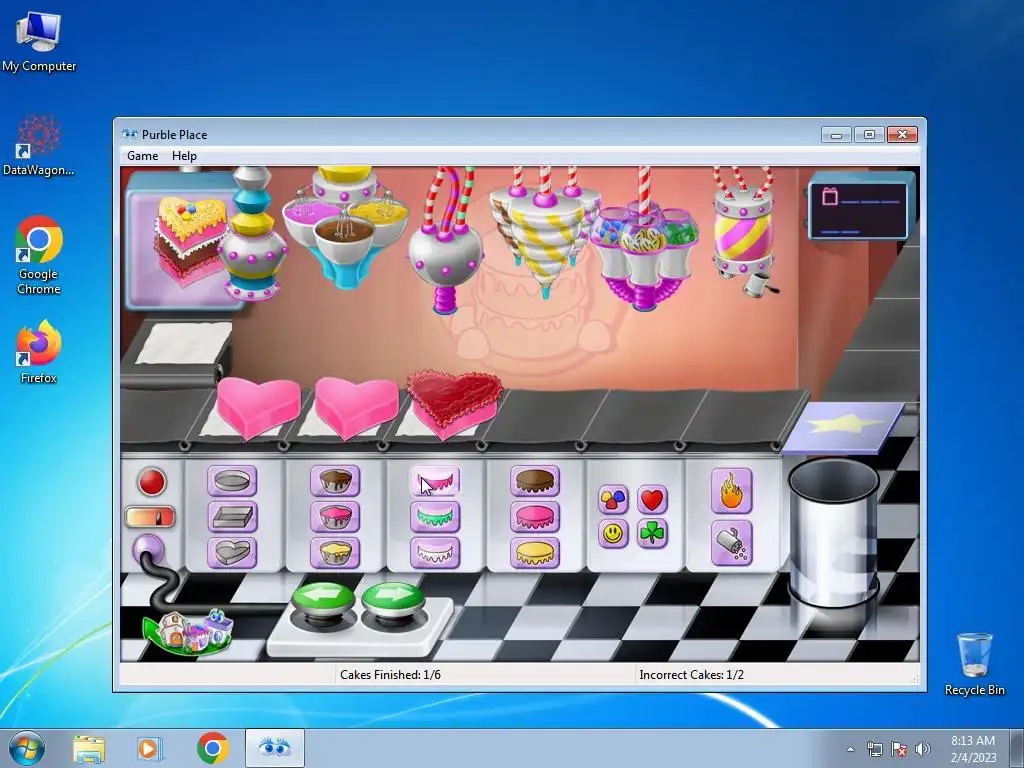Add the green clover decoration
The width and height of the screenshot is (1024, 768).
click(x=652, y=534)
